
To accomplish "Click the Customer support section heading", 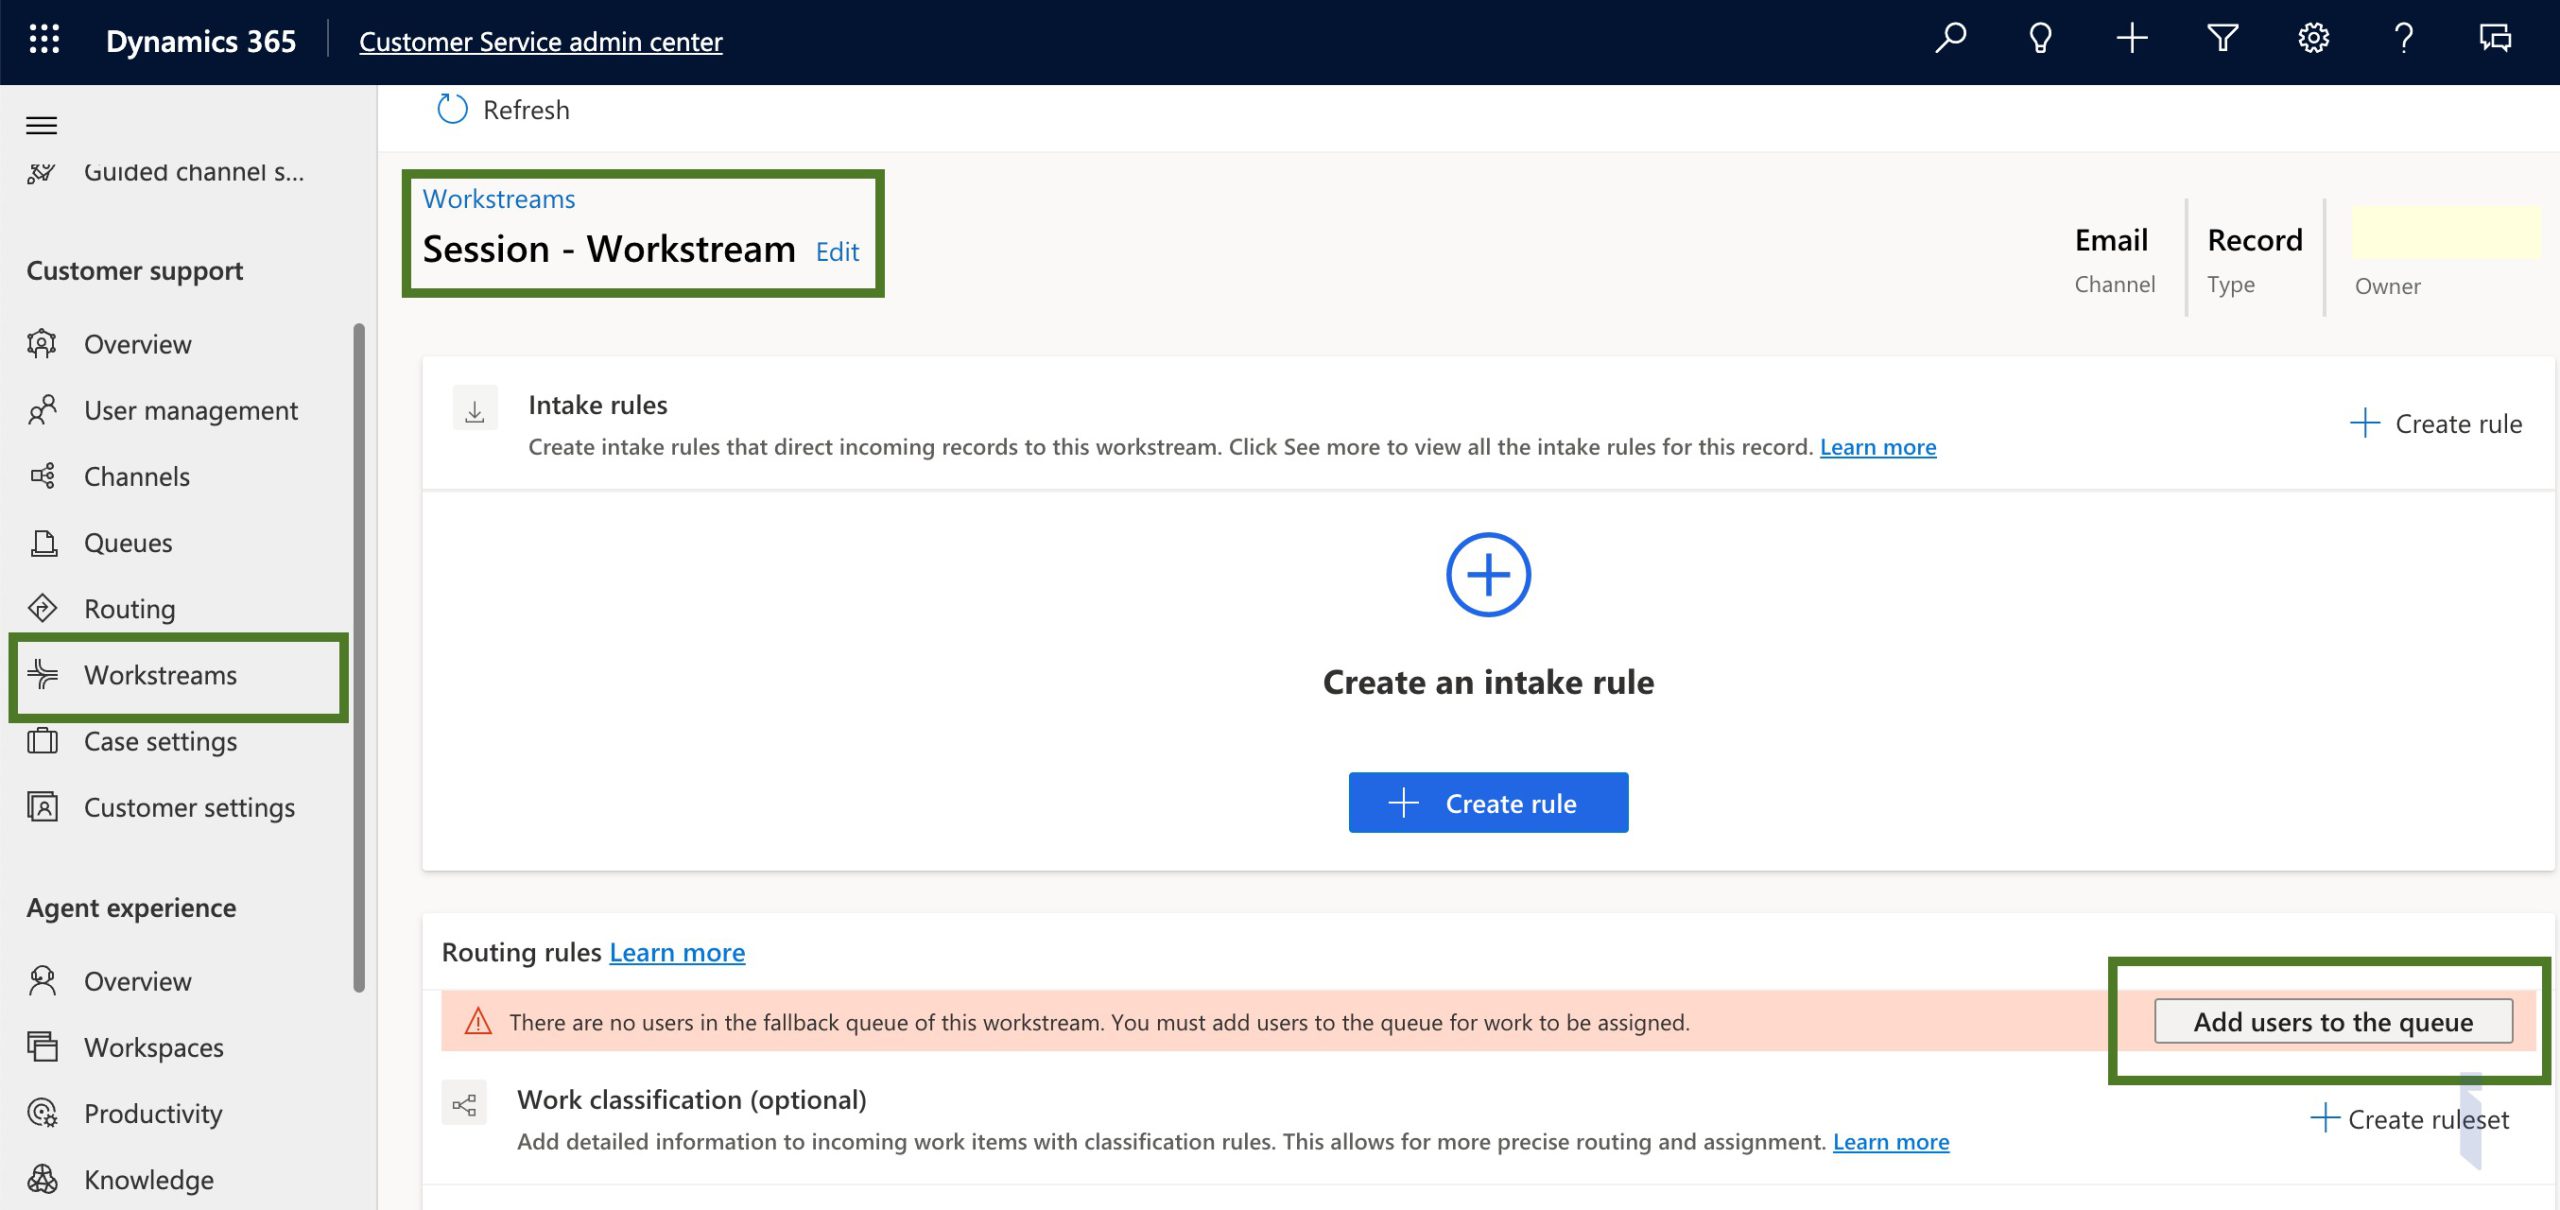I will point(135,271).
